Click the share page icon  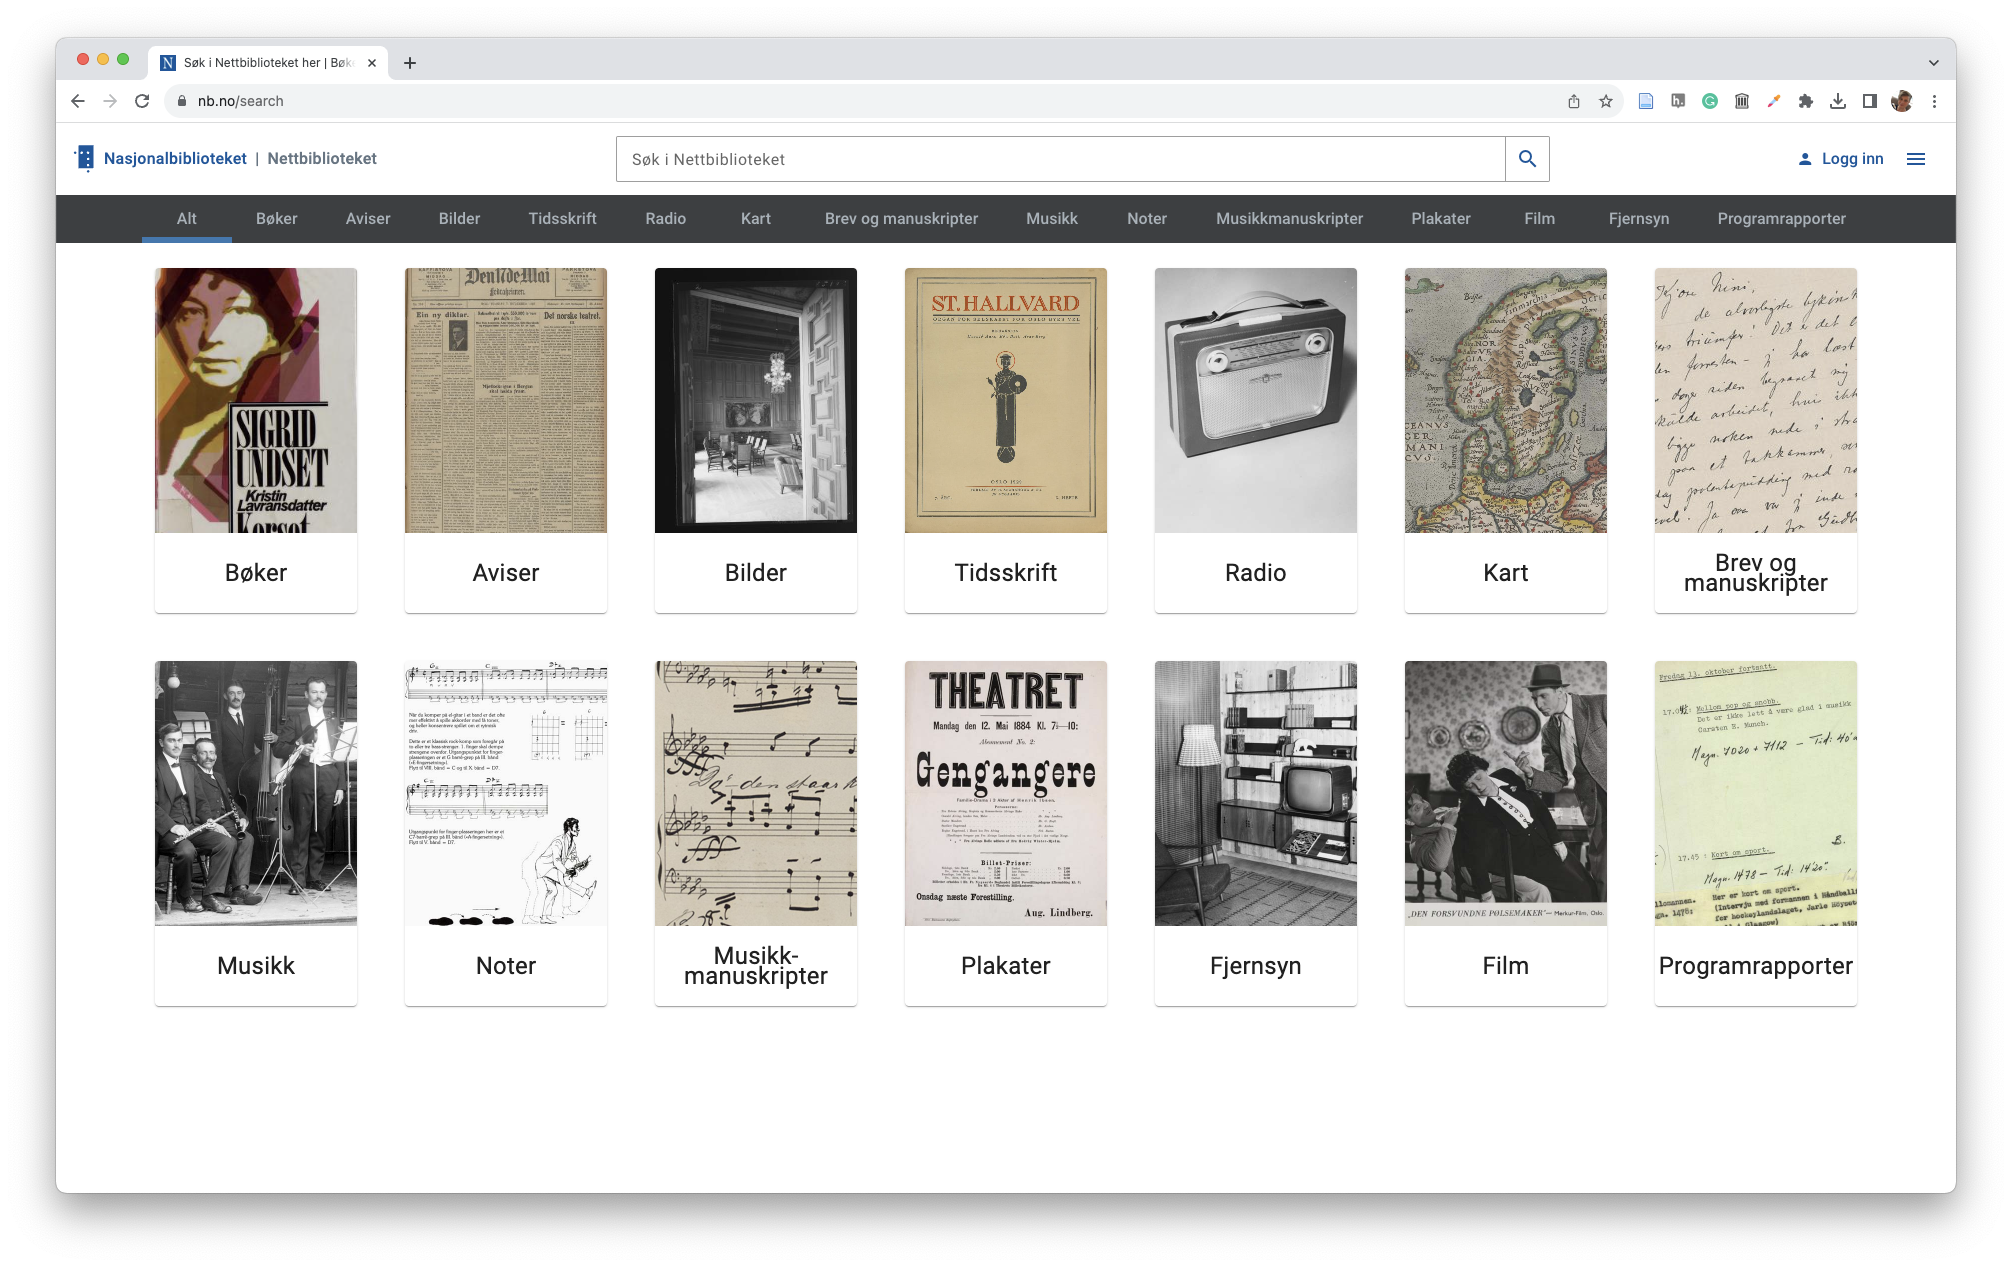point(1573,101)
